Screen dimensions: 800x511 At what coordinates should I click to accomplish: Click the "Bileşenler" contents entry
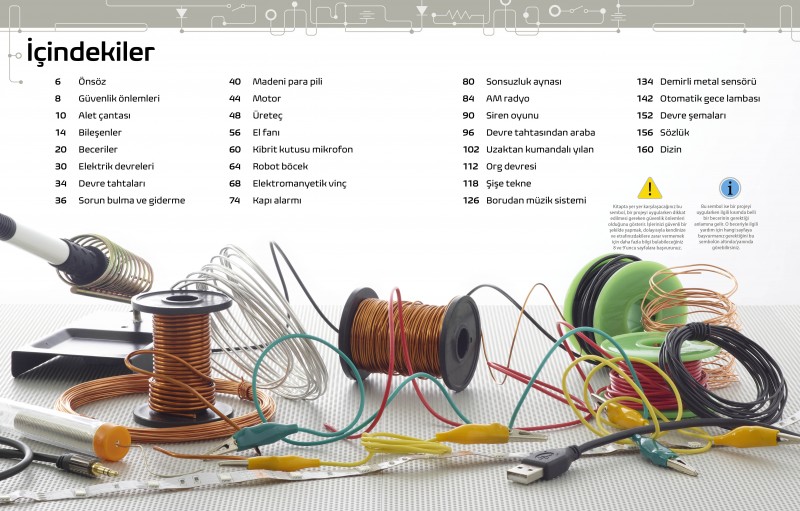100,133
